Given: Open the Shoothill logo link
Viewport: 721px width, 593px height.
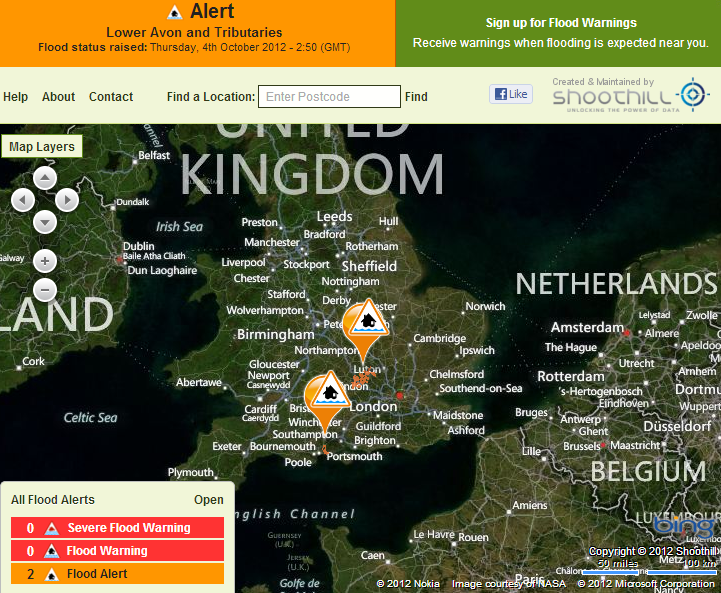Looking at the screenshot, I should (631, 96).
